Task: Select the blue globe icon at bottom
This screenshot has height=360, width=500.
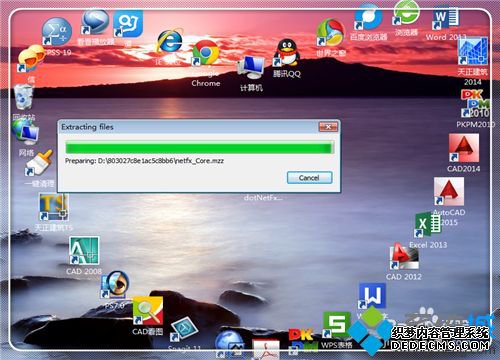Action: pos(229,343)
